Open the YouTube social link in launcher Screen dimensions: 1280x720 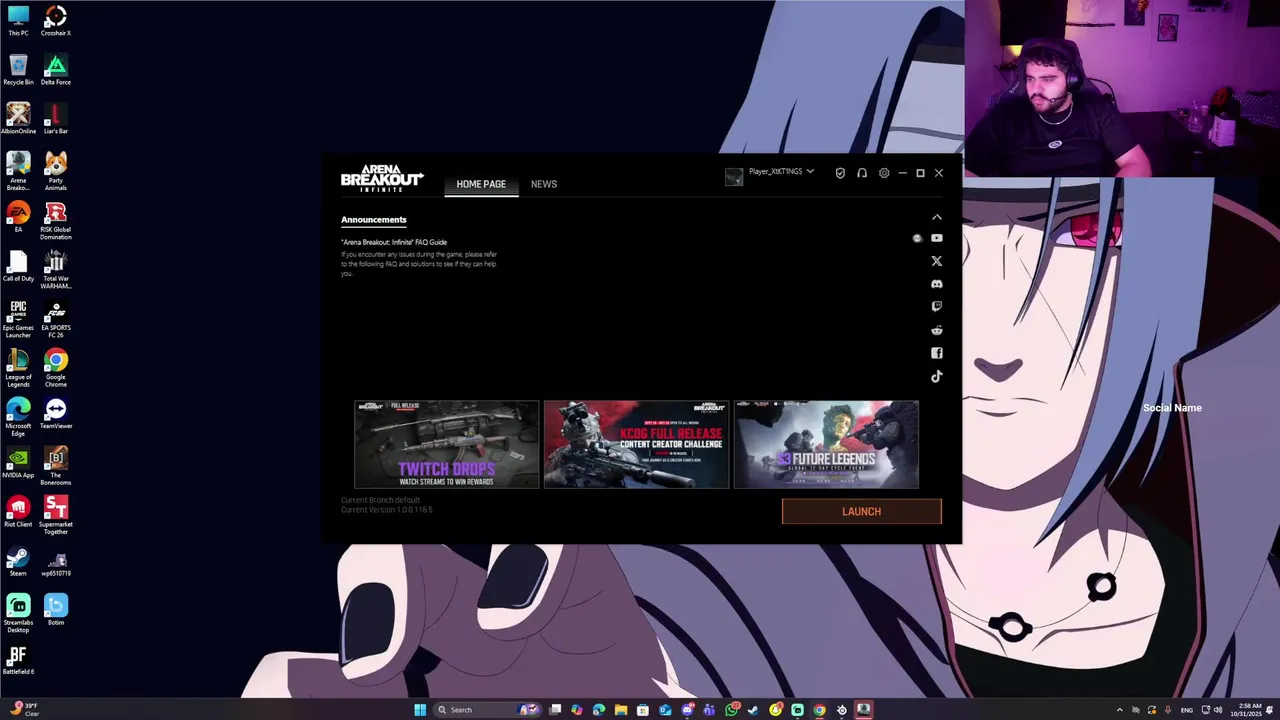(x=937, y=238)
